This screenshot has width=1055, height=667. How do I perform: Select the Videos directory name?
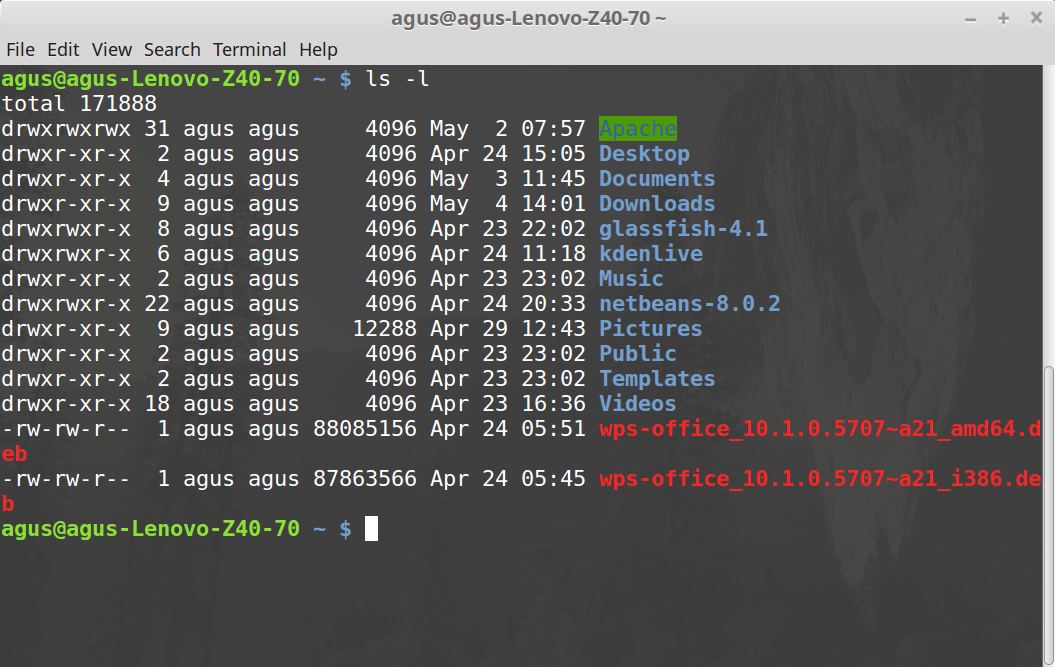point(637,403)
